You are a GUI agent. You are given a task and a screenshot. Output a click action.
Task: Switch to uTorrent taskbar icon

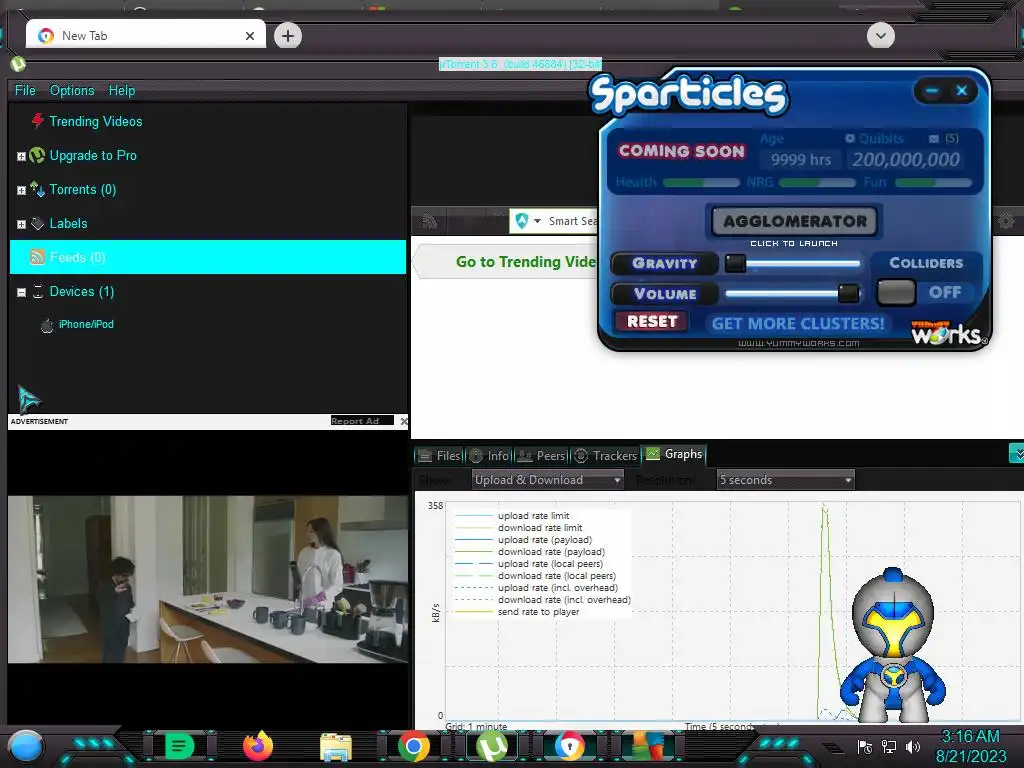(x=492, y=746)
